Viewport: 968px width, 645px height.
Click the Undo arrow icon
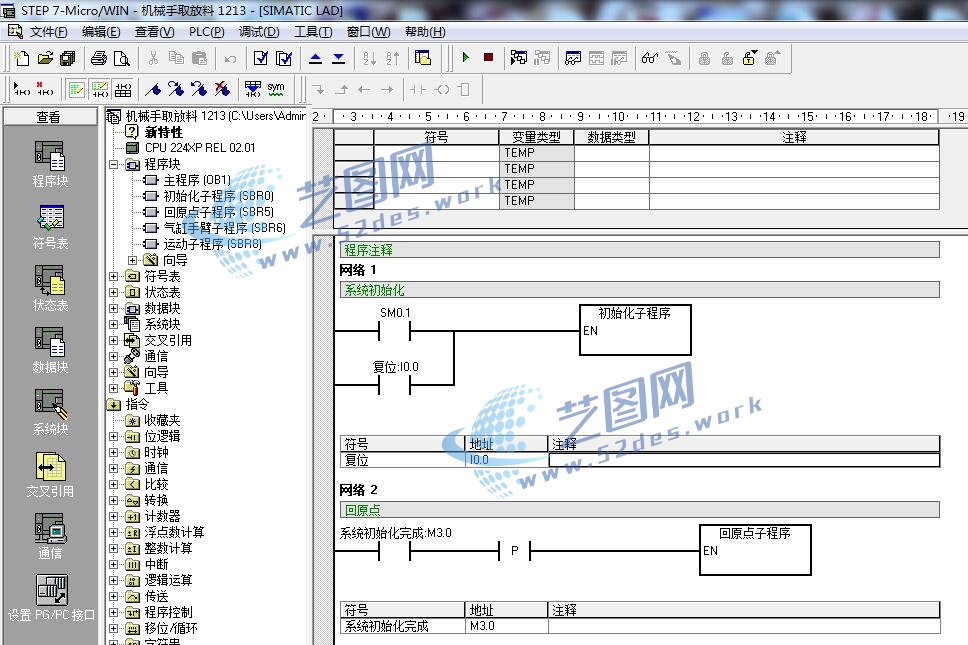click(230, 59)
